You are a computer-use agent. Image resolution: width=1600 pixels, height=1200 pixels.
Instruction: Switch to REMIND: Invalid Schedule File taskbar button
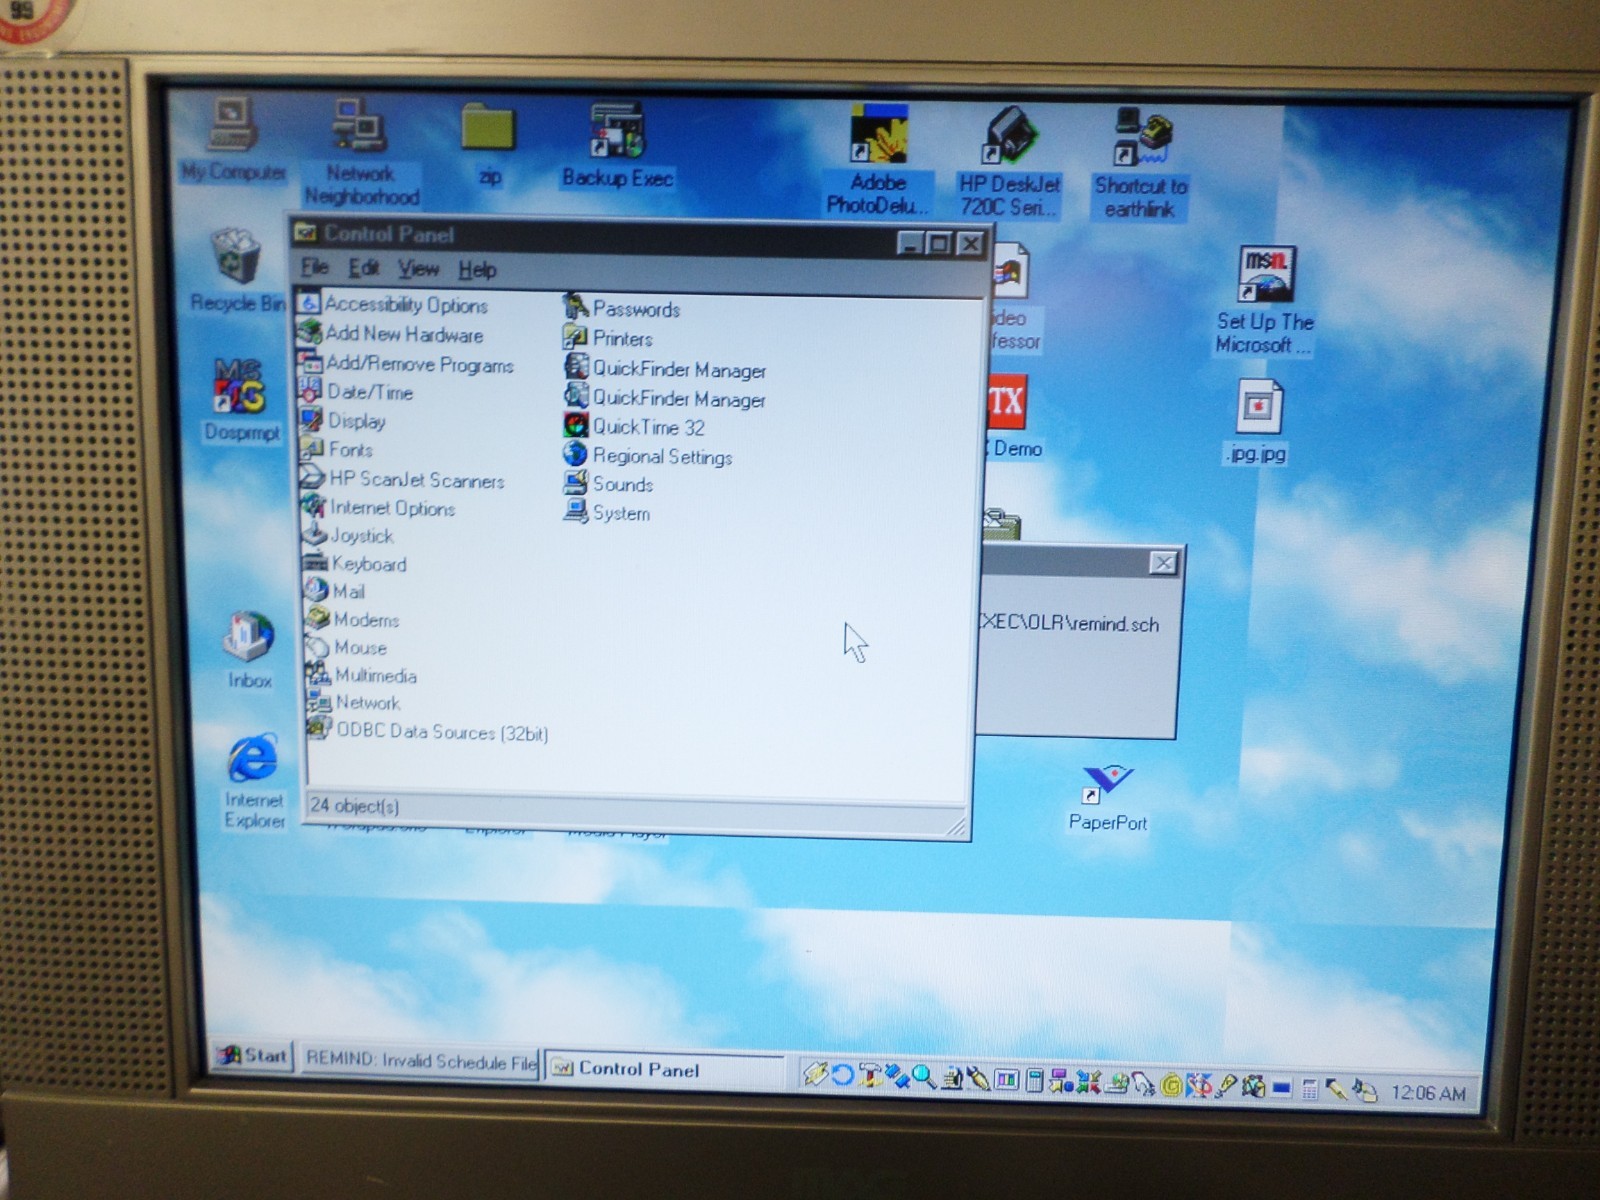coord(420,1060)
